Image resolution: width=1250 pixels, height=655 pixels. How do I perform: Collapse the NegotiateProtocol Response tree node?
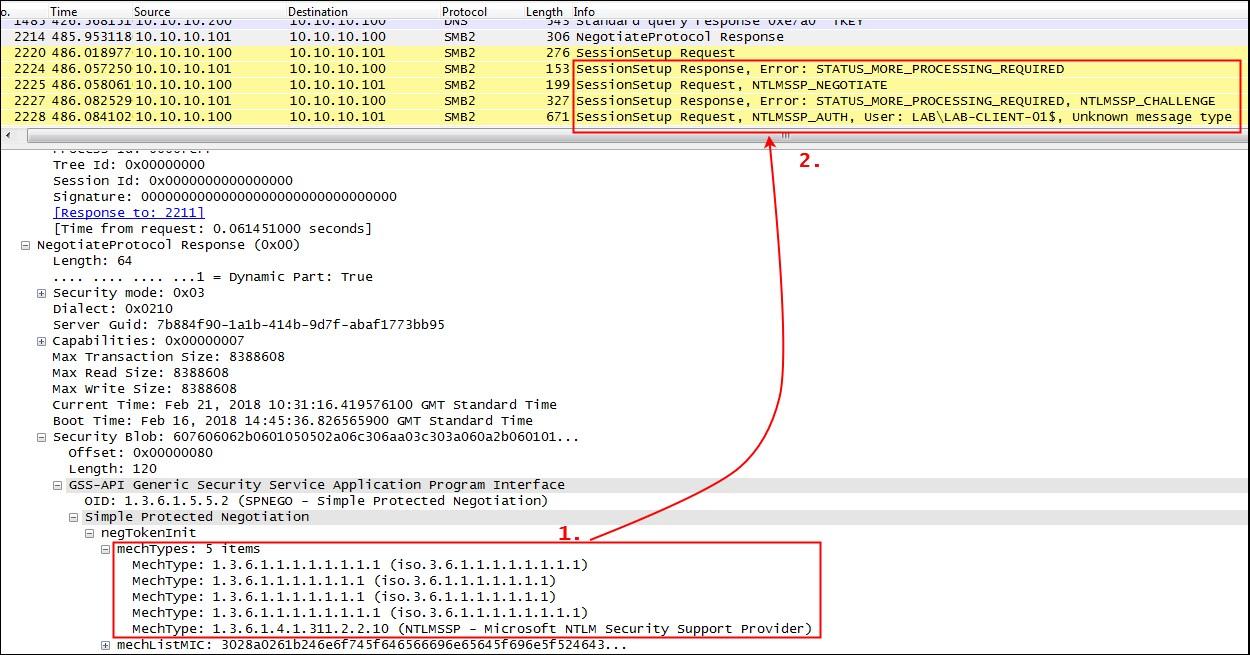(x=26, y=245)
